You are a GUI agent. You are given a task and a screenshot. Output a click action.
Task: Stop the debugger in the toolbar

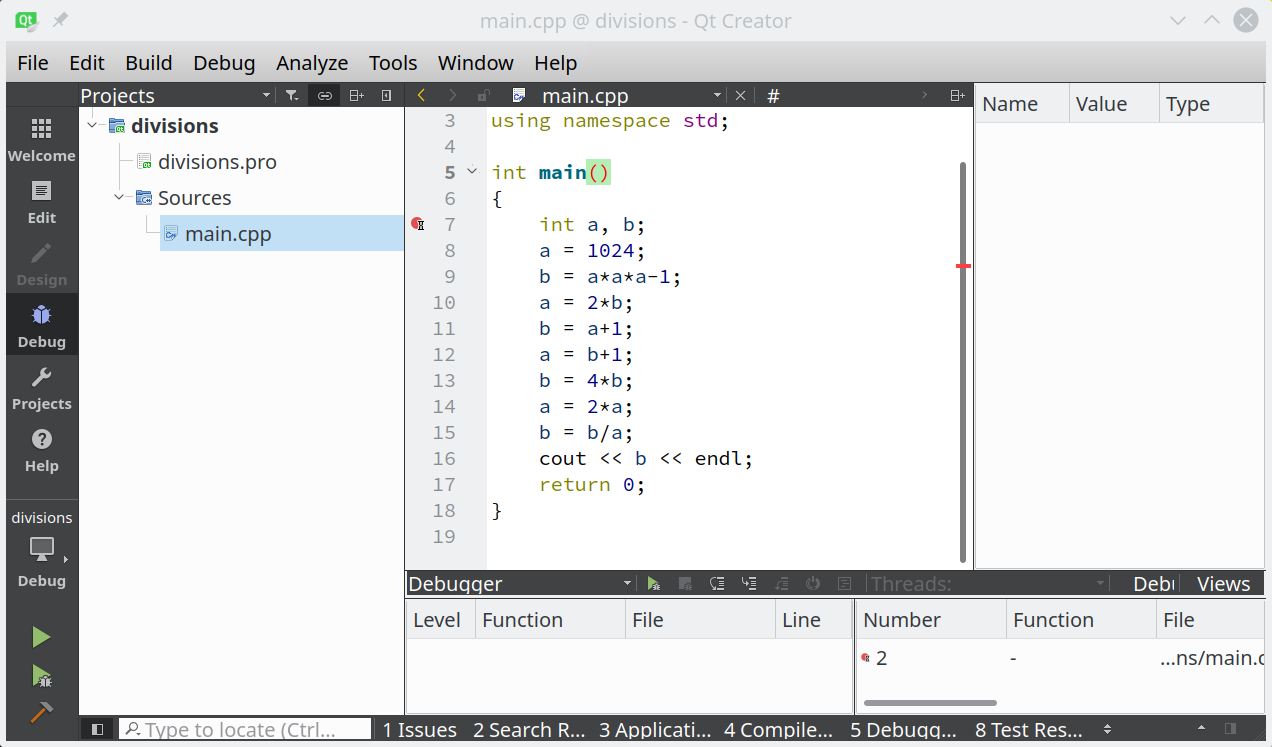click(686, 584)
